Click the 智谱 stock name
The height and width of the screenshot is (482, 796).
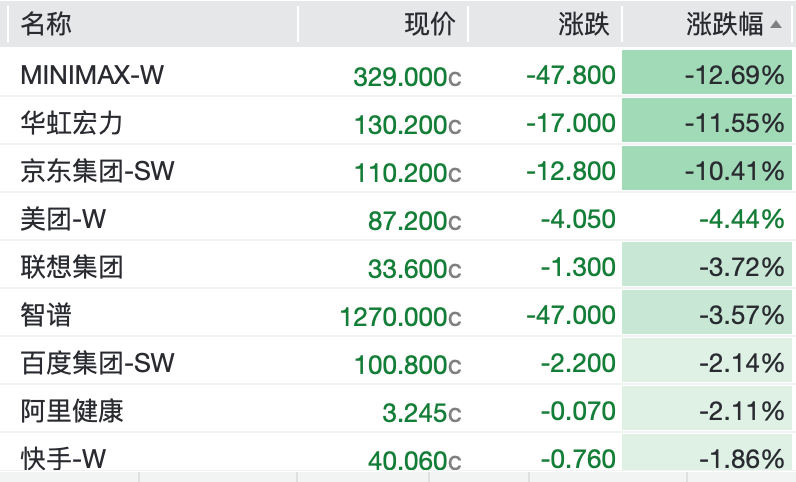click(46, 314)
